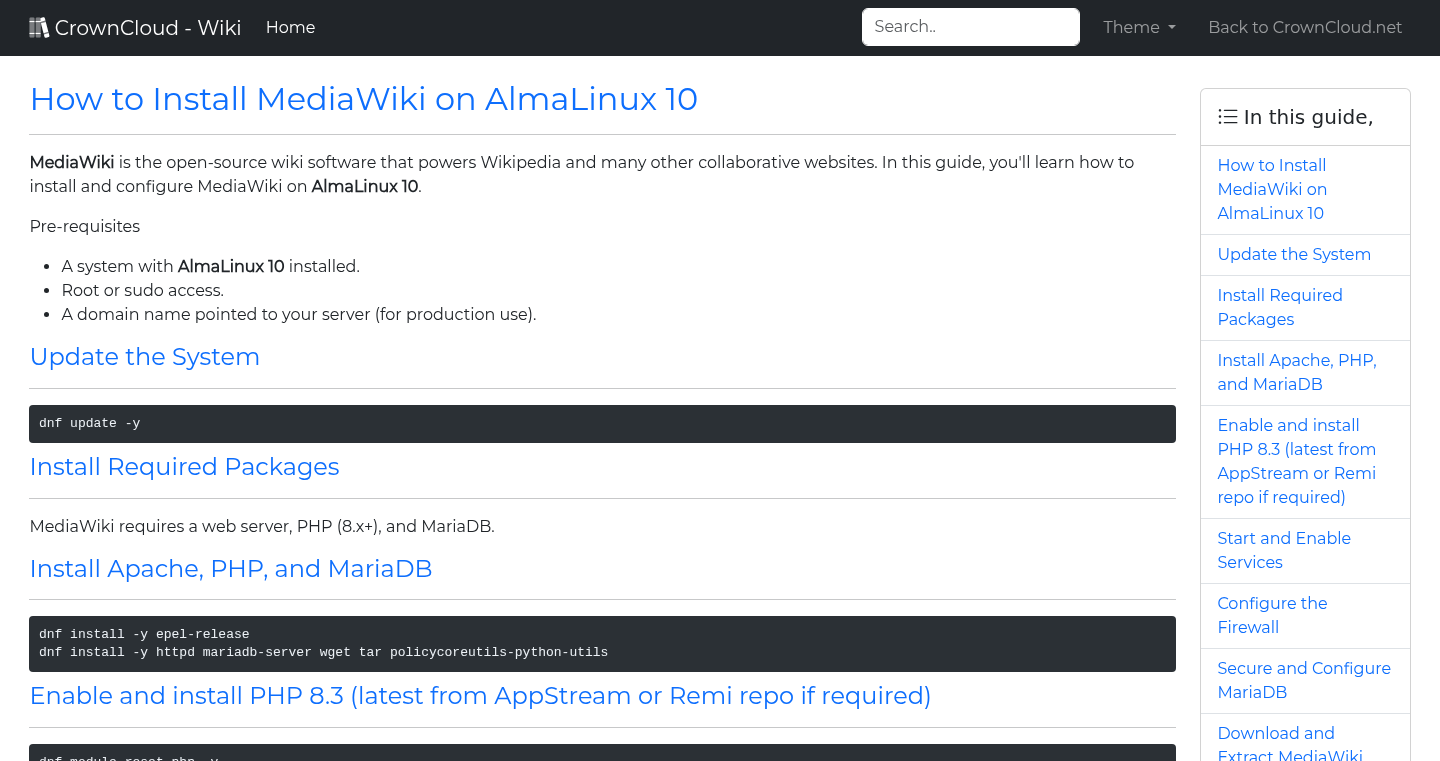1440x761 pixels.
Task: Click the main article title heading
Action: point(363,99)
